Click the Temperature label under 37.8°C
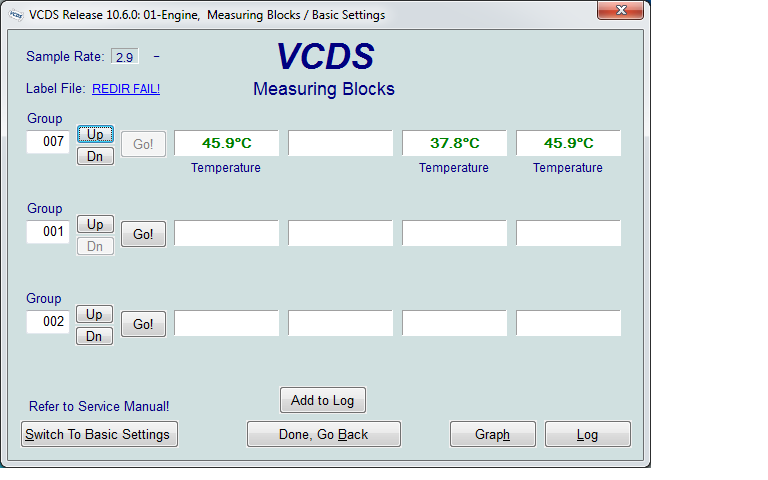768x480 pixels. tap(454, 168)
